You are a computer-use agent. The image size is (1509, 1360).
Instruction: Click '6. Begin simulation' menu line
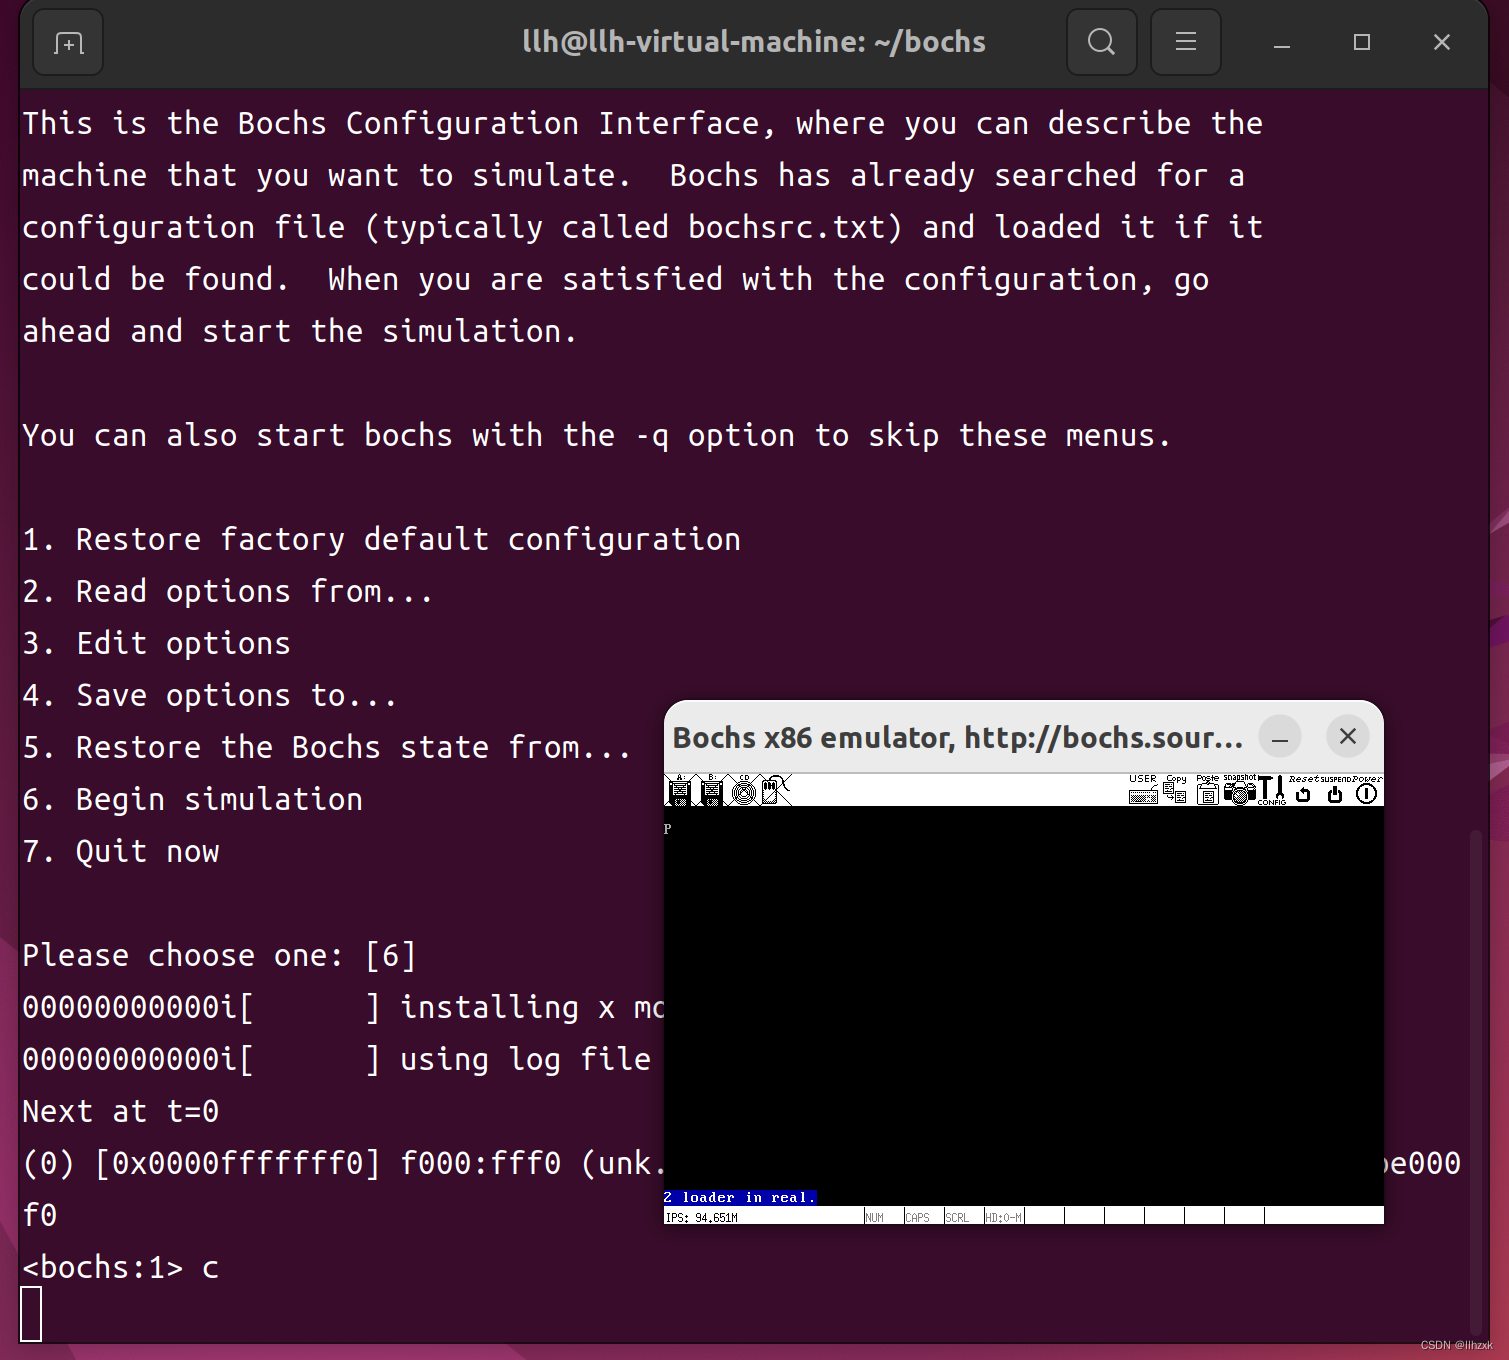pos(193,799)
